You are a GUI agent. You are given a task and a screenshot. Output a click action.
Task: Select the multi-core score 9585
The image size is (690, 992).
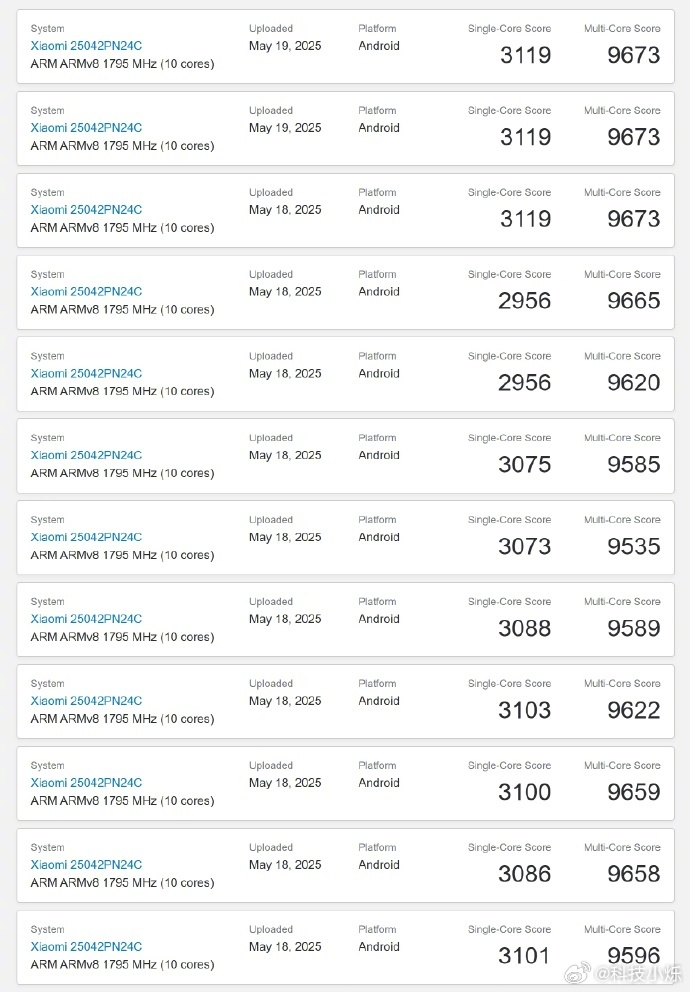pos(634,464)
